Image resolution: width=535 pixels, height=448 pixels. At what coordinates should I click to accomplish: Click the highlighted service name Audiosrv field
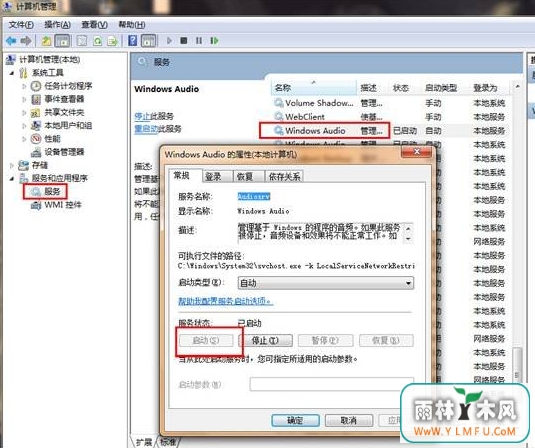[254, 197]
